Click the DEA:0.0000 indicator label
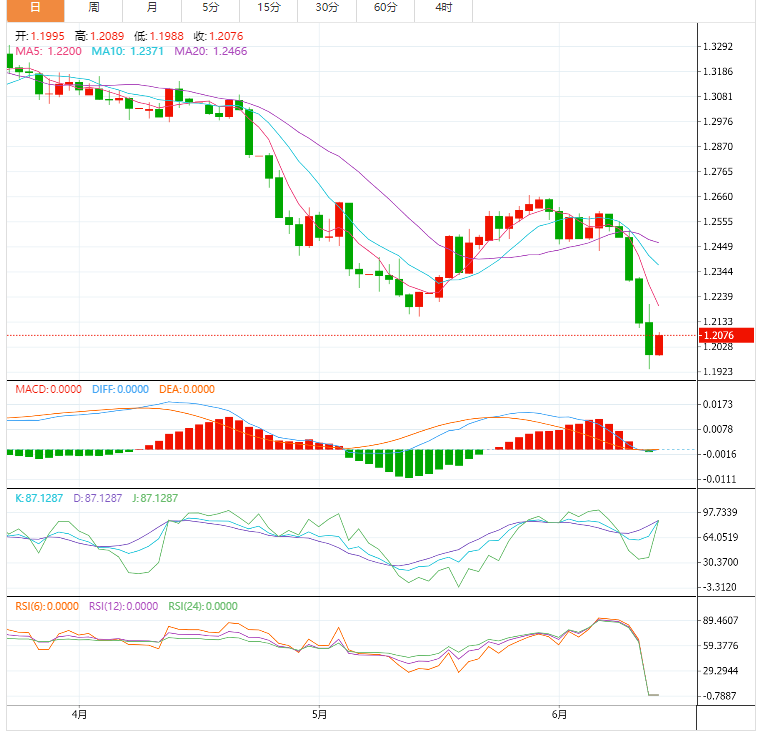This screenshot has width=760, height=737. tap(187, 390)
